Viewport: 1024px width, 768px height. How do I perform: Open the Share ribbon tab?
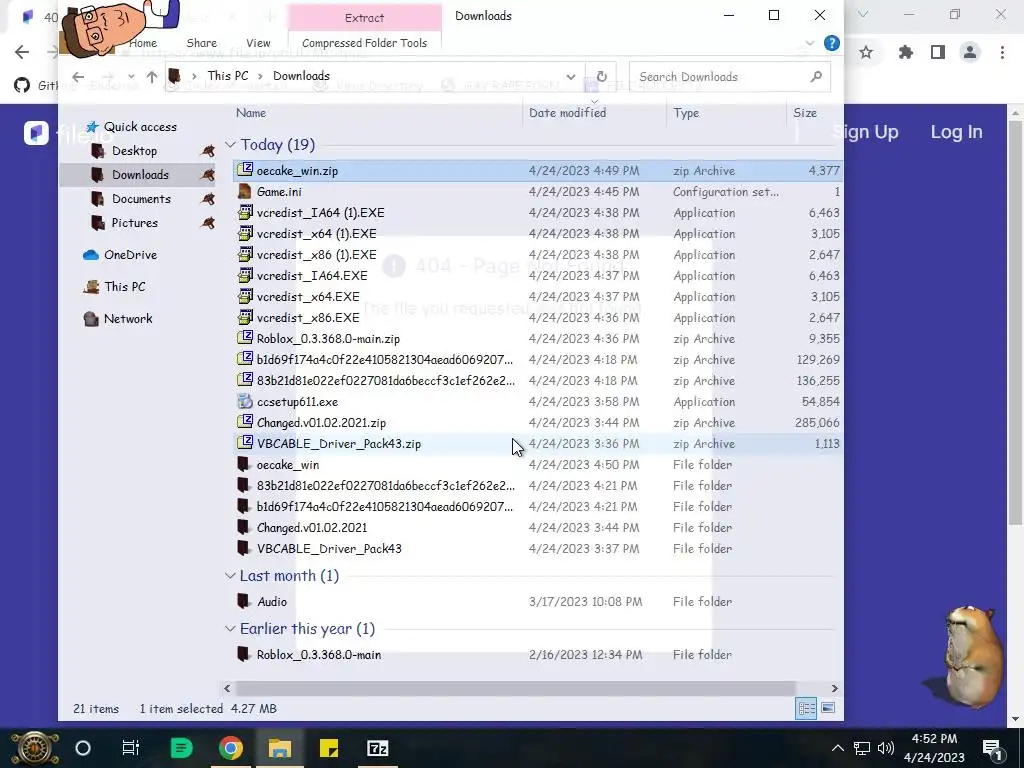[201, 43]
